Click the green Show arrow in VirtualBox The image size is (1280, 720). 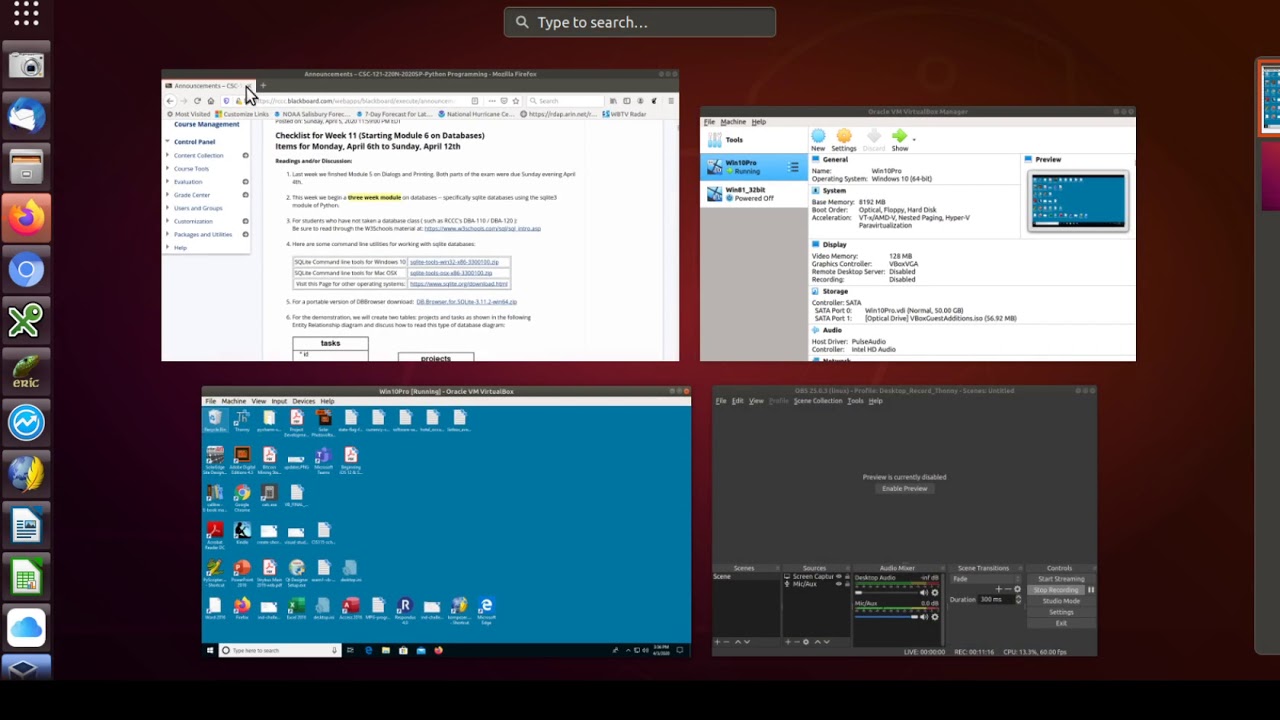899,140
